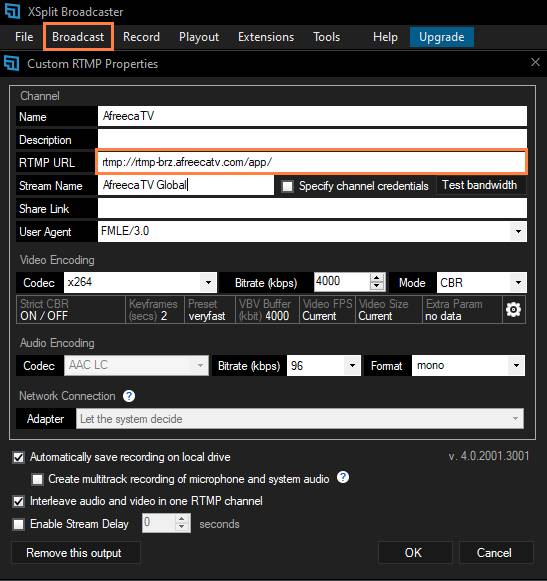The image size is (547, 581).
Task: Toggle Specify channel credentials checkbox
Action: click(x=287, y=186)
